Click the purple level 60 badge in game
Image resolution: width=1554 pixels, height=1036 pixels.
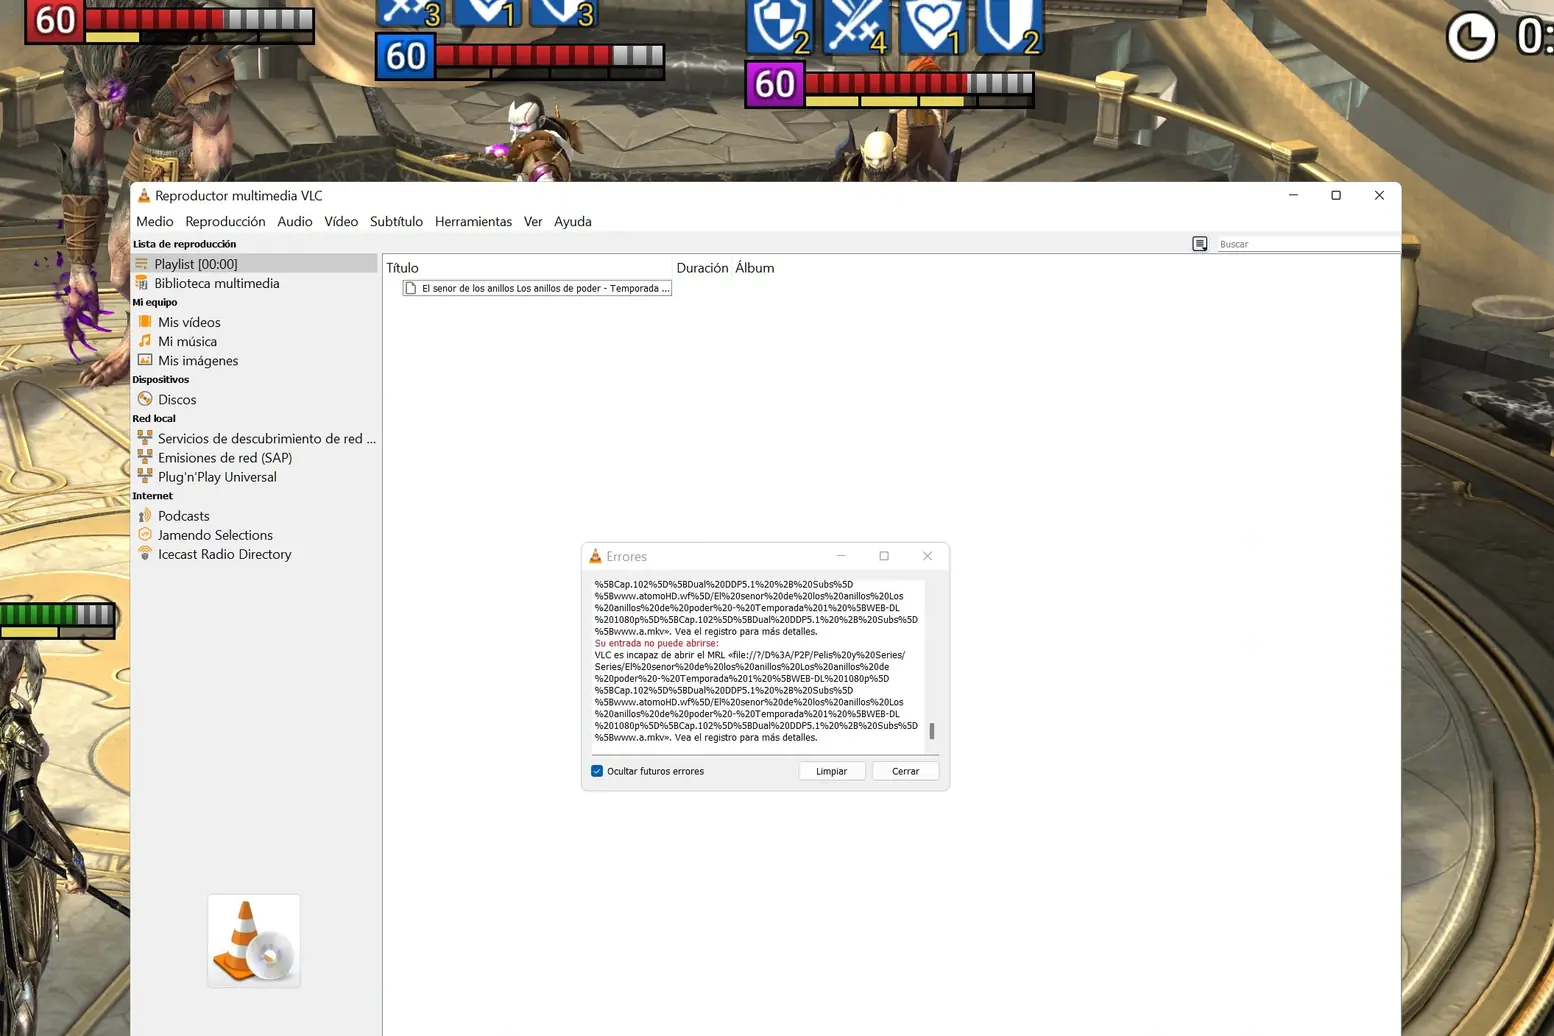[x=775, y=84]
